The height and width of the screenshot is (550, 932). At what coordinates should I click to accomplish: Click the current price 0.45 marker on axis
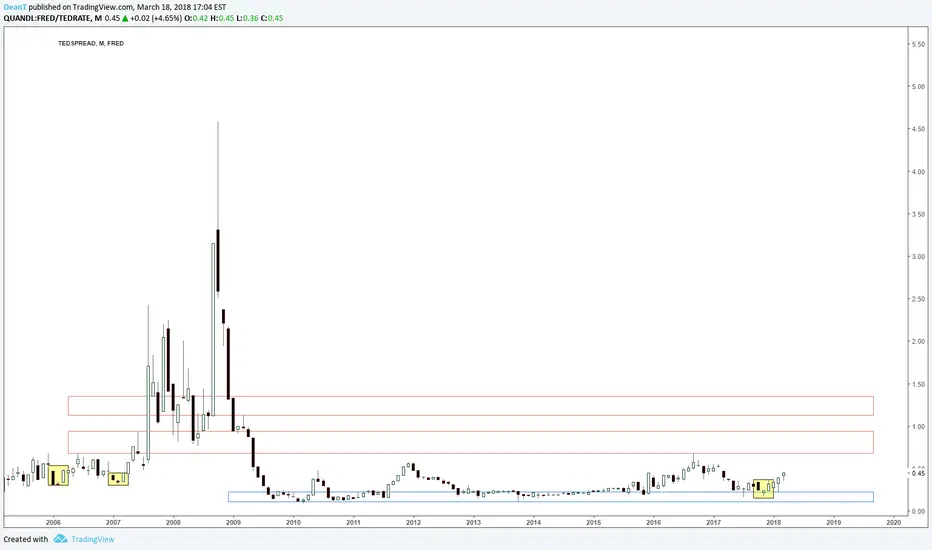click(x=918, y=473)
